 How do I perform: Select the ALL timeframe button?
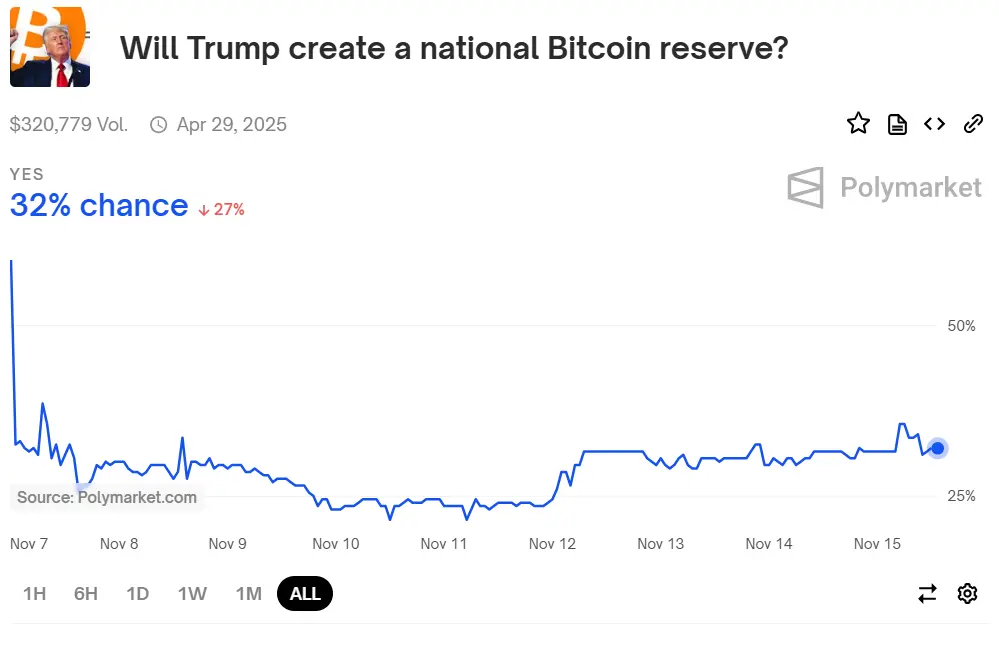pyautogui.click(x=304, y=593)
